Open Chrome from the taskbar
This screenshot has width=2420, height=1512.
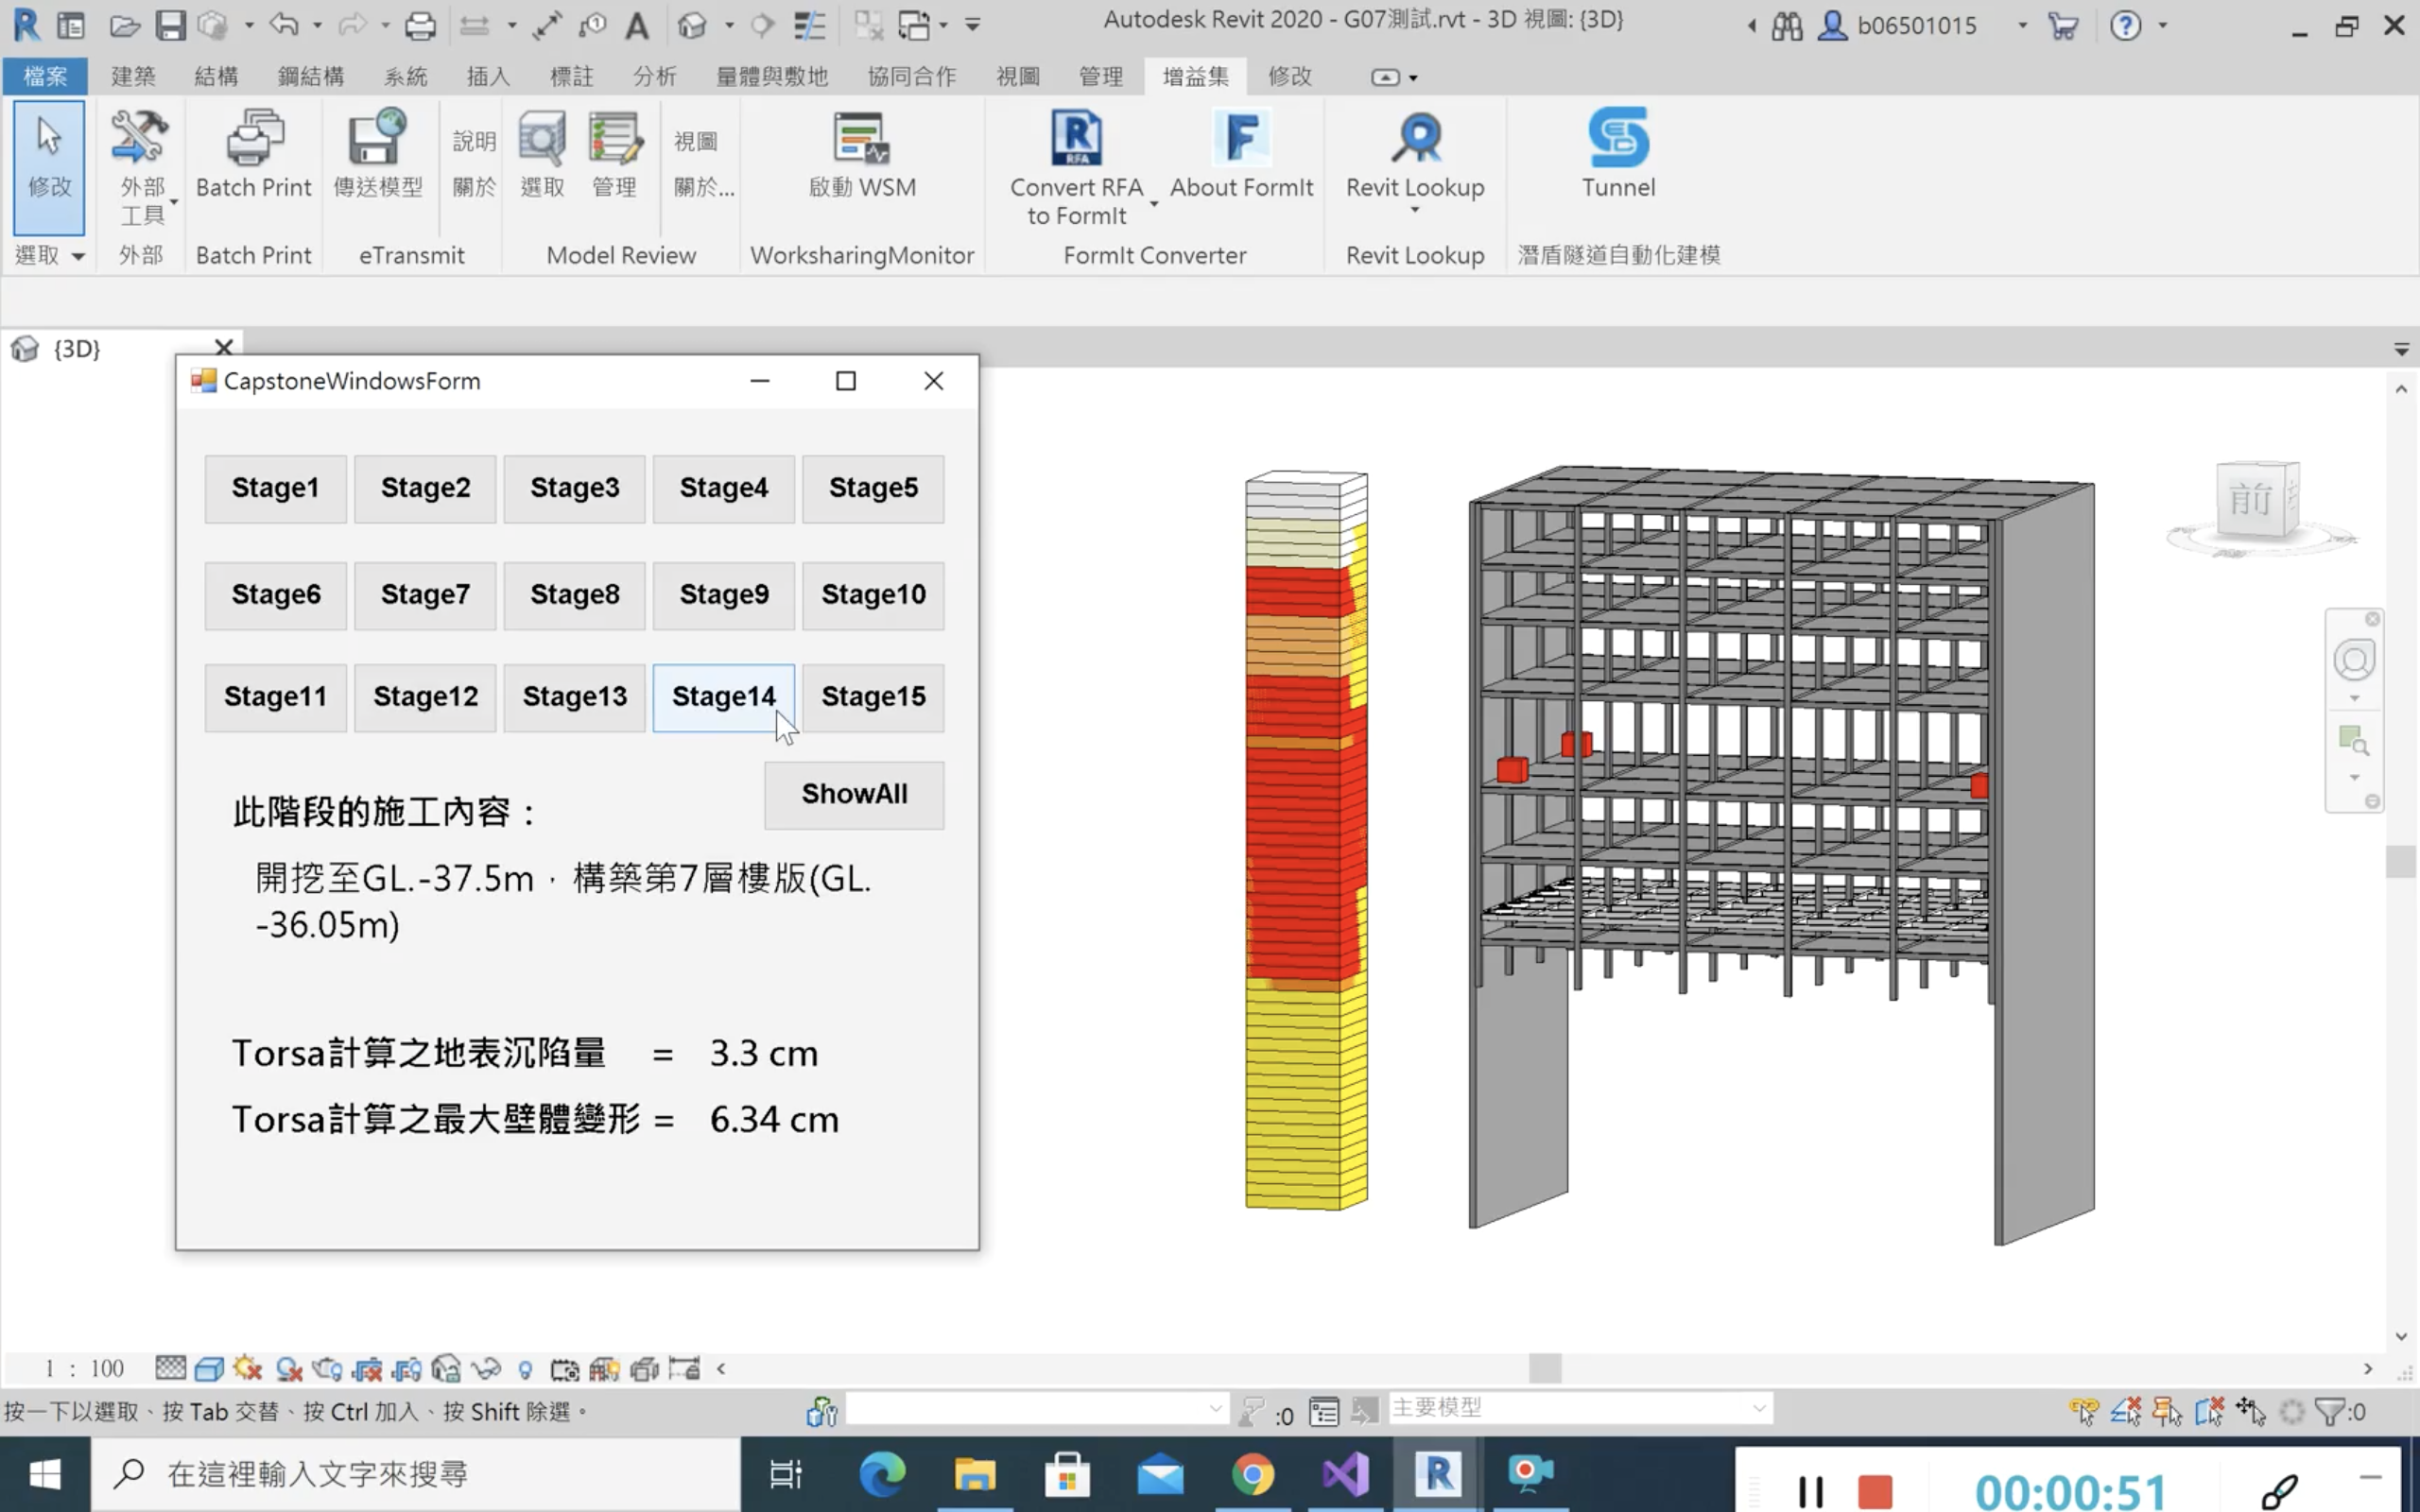point(1254,1474)
